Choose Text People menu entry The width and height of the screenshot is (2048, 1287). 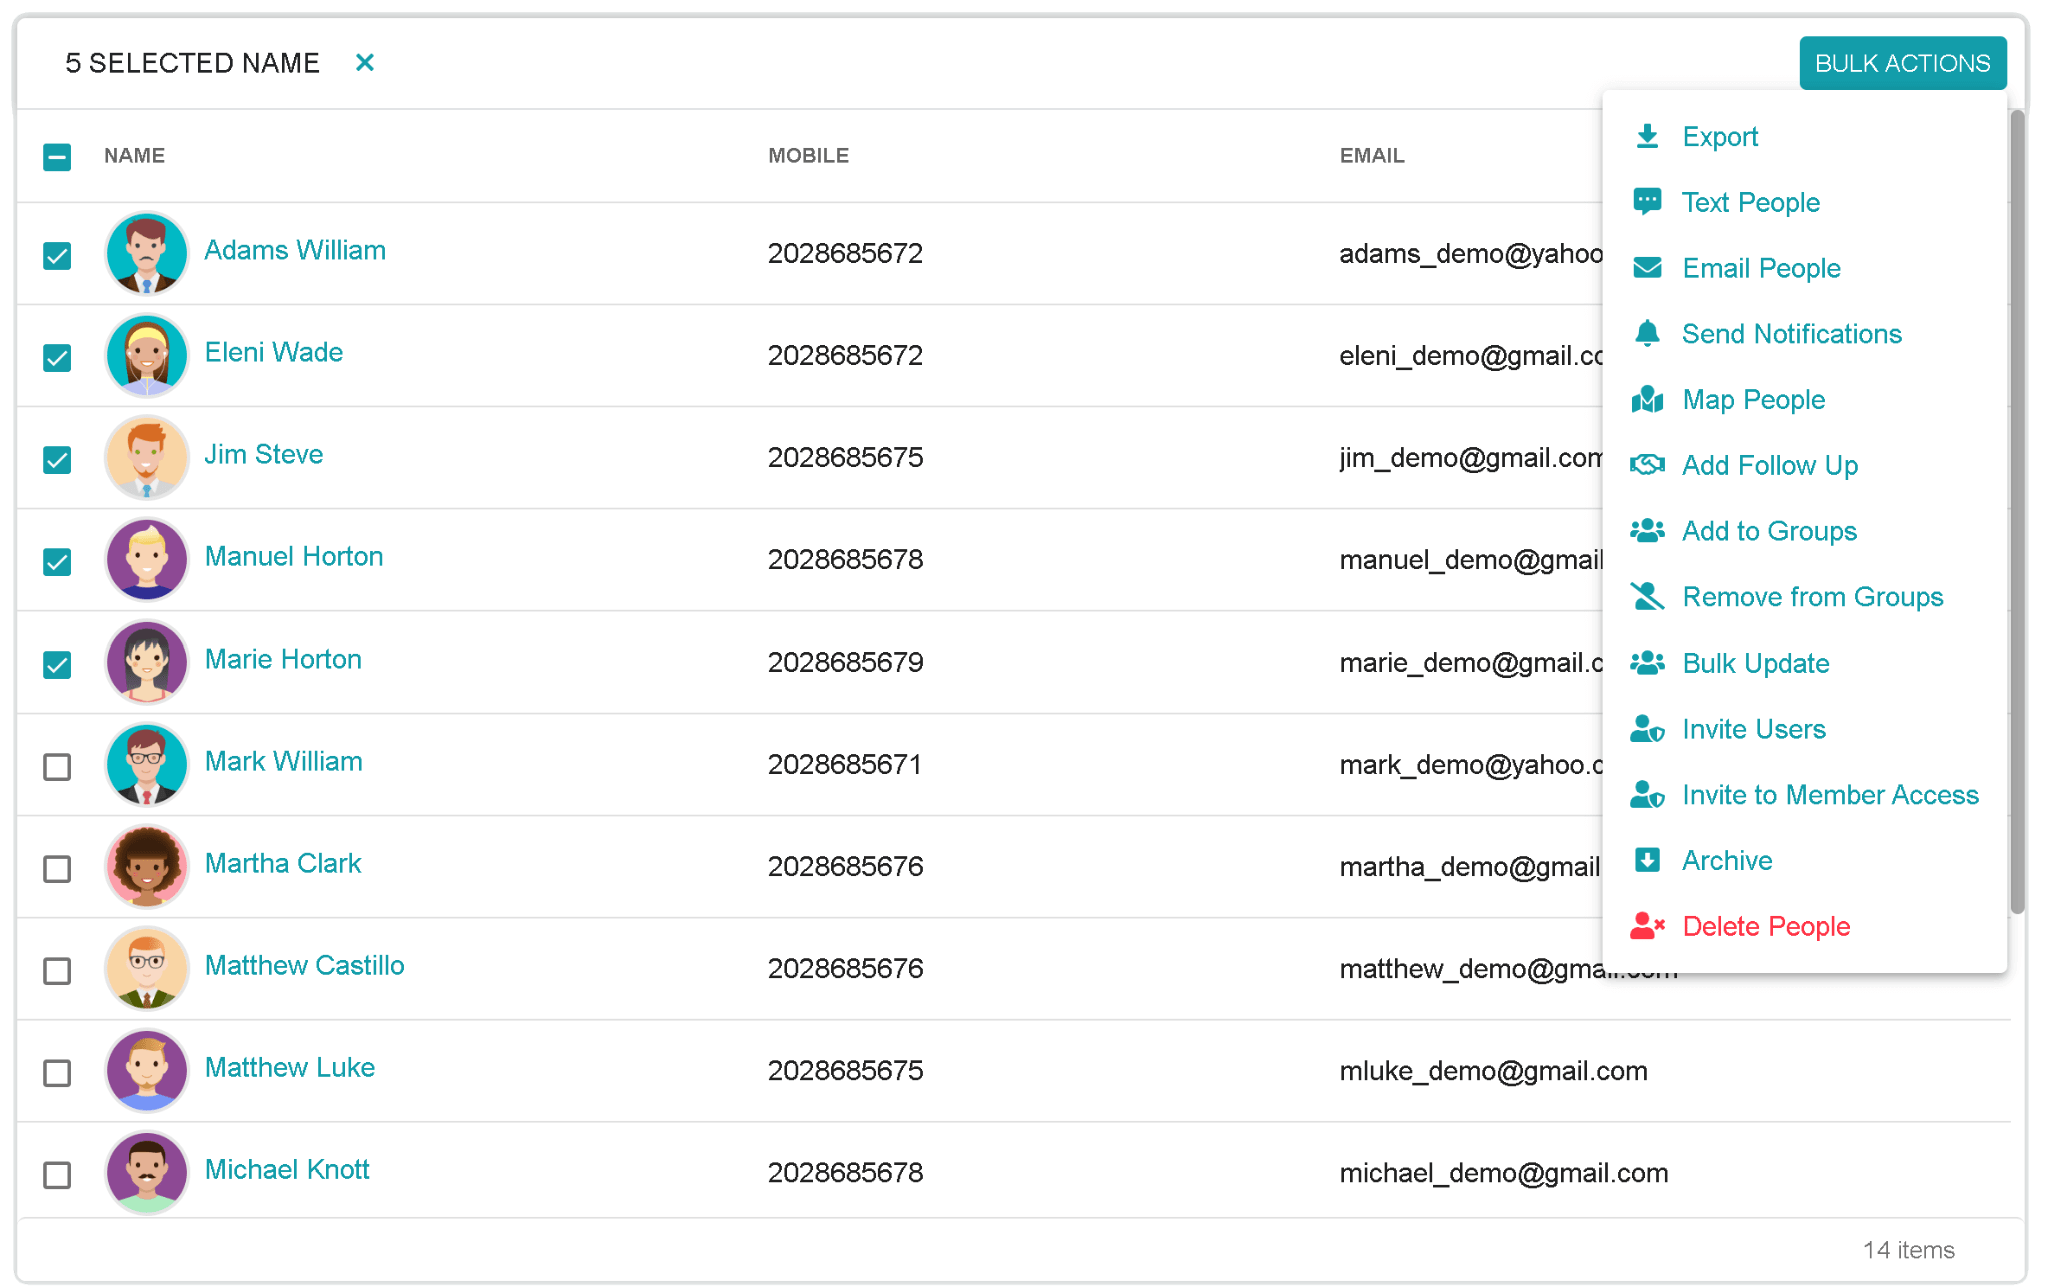[1804, 202]
